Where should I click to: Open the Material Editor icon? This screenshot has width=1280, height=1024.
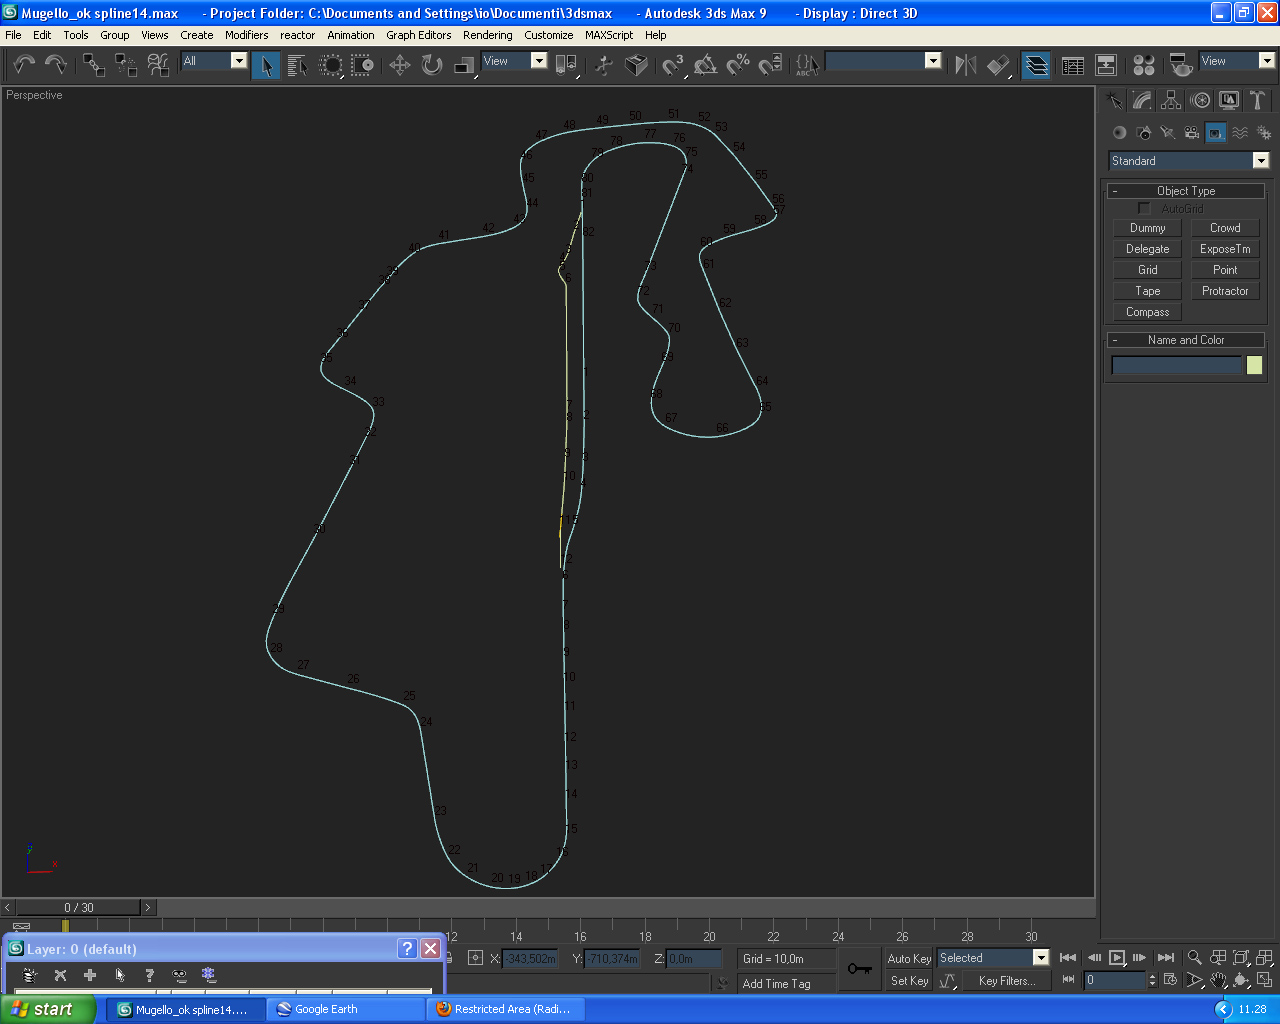1144,65
